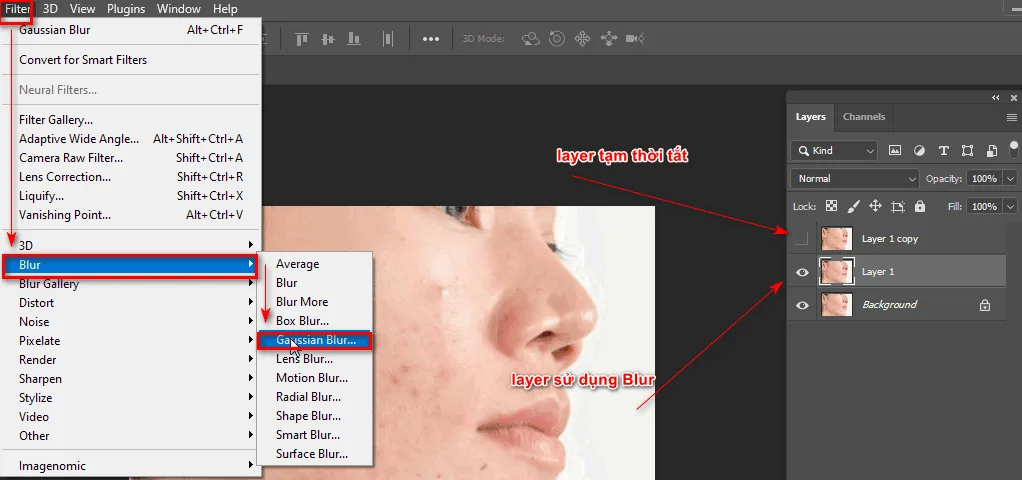Screen dimensions: 1022x480
Task: Expand the Imagenomic submenu
Action: (x=131, y=466)
